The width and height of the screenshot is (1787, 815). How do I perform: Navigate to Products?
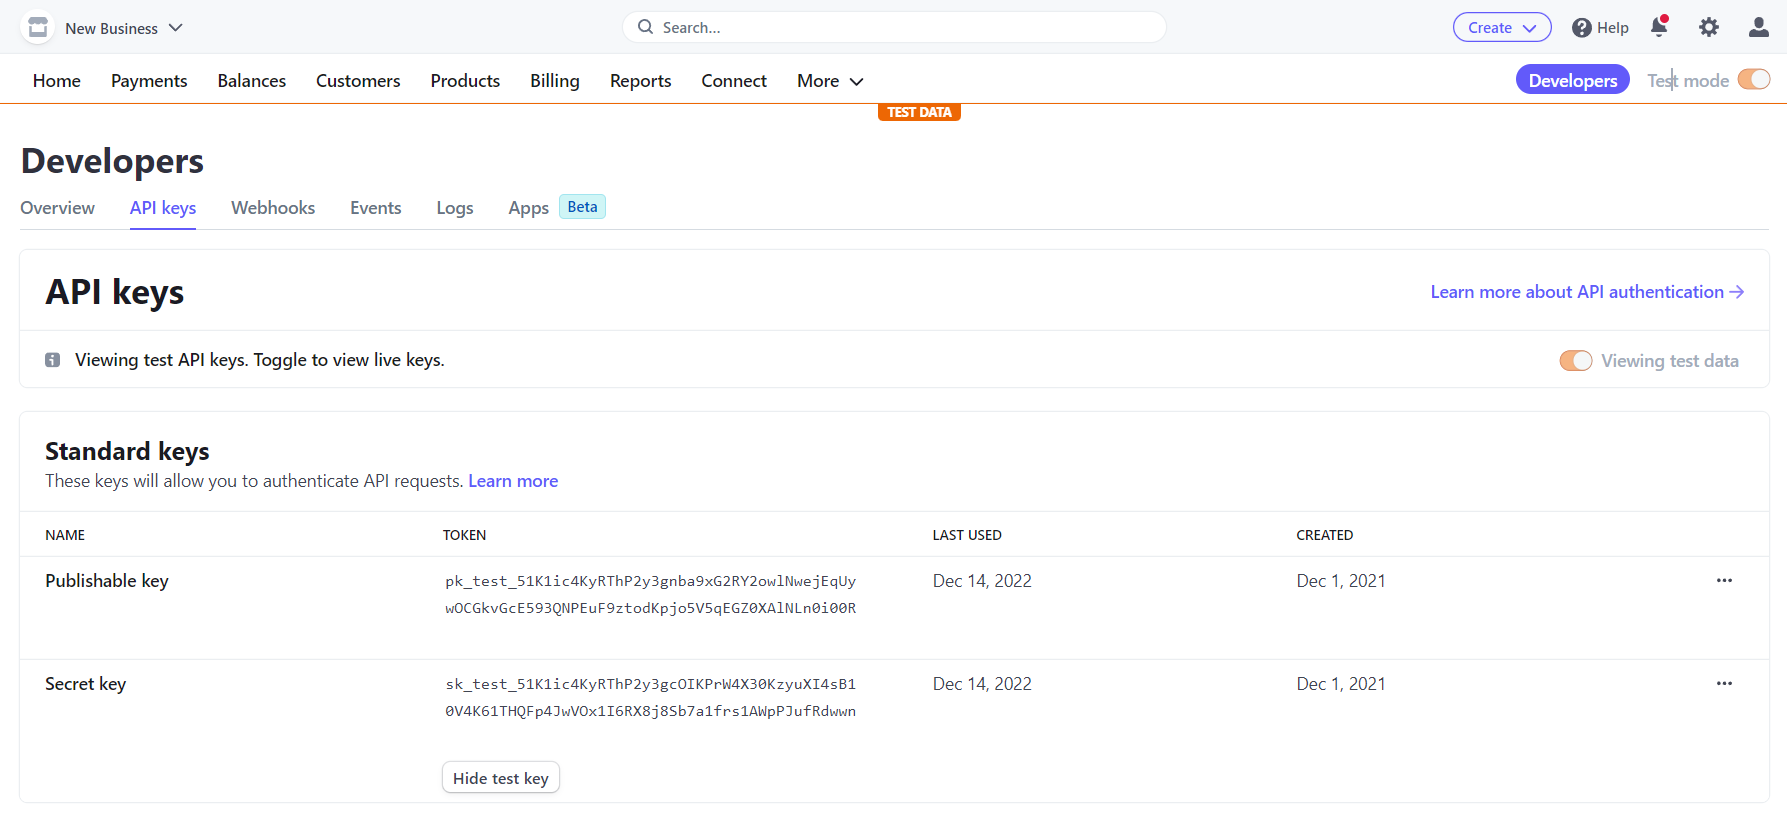tap(465, 81)
